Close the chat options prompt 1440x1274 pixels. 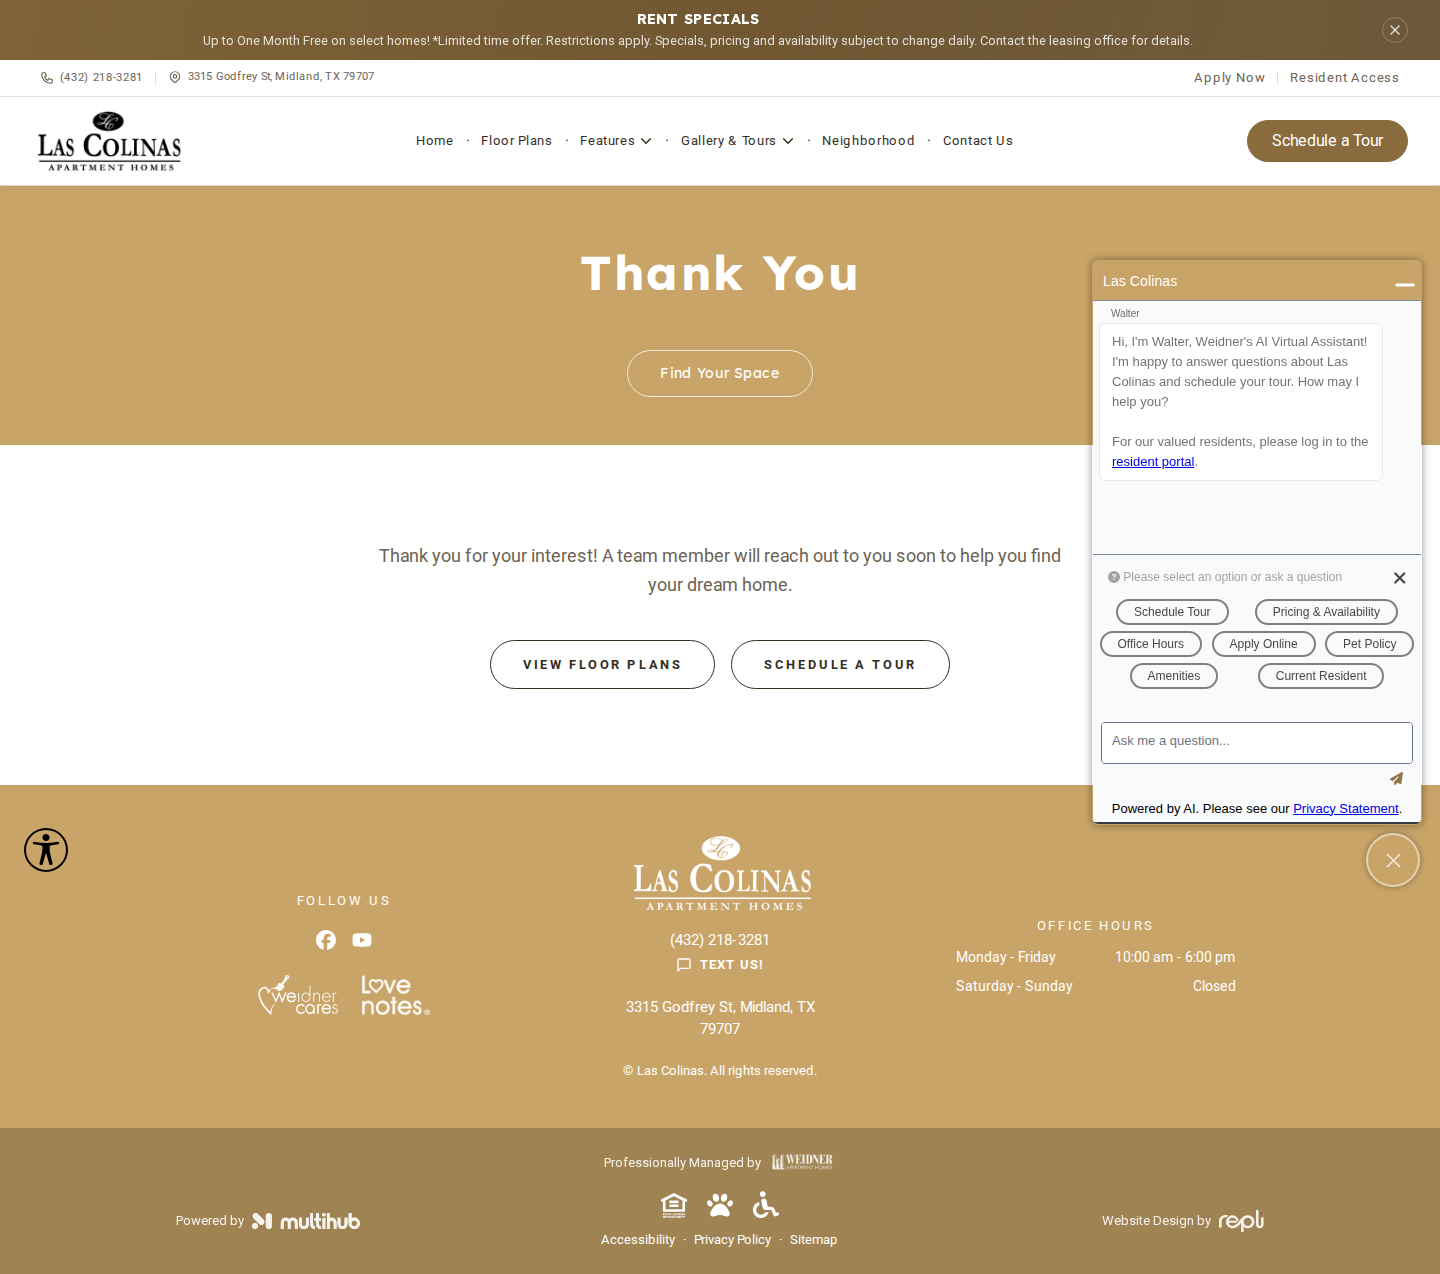pos(1400,578)
